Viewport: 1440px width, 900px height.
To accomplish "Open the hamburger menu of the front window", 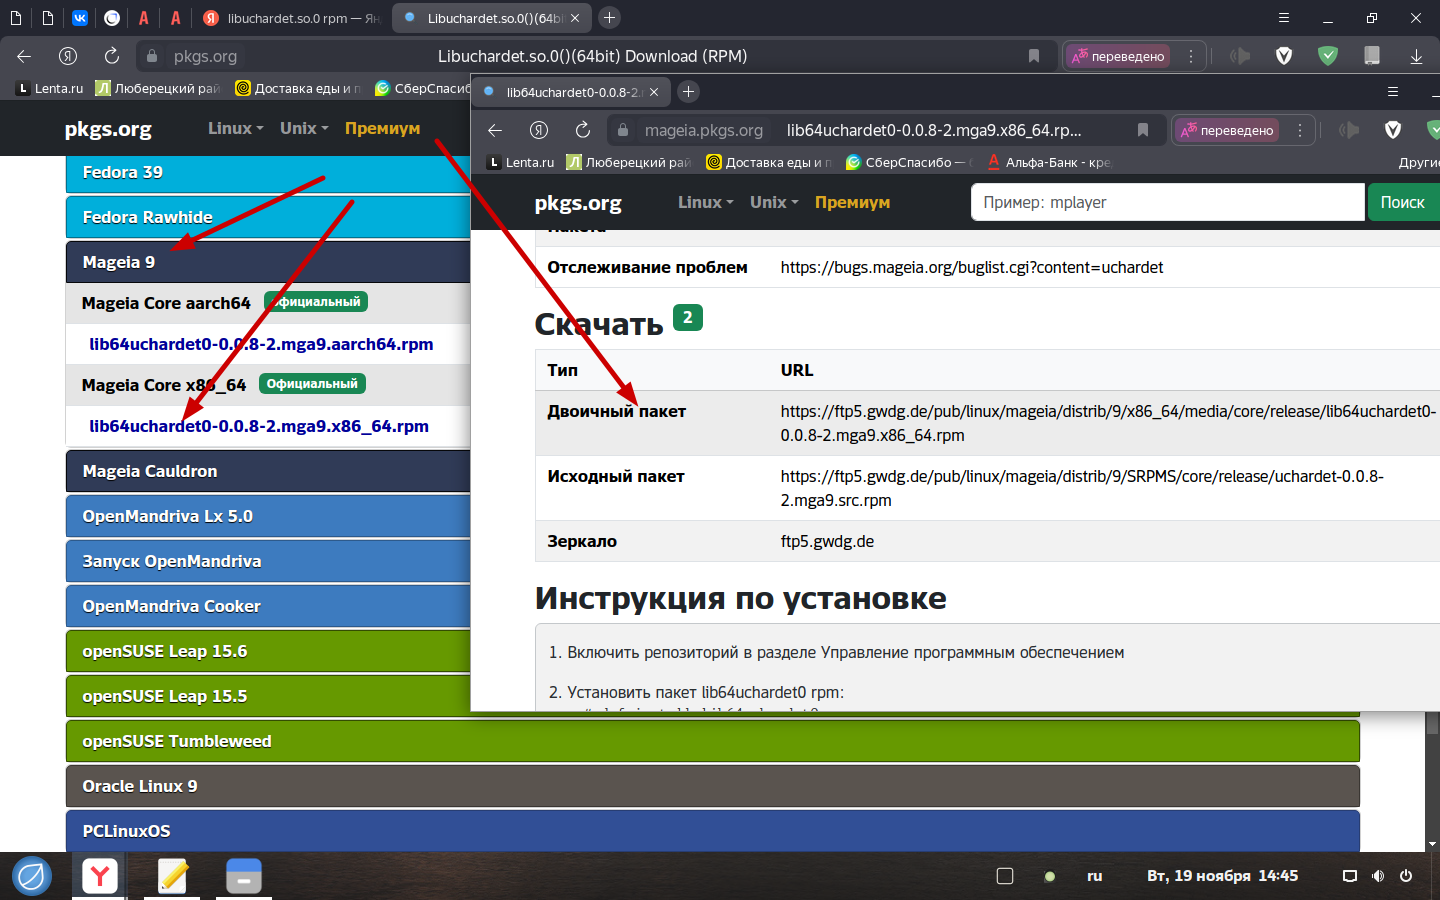I will click(x=1393, y=92).
